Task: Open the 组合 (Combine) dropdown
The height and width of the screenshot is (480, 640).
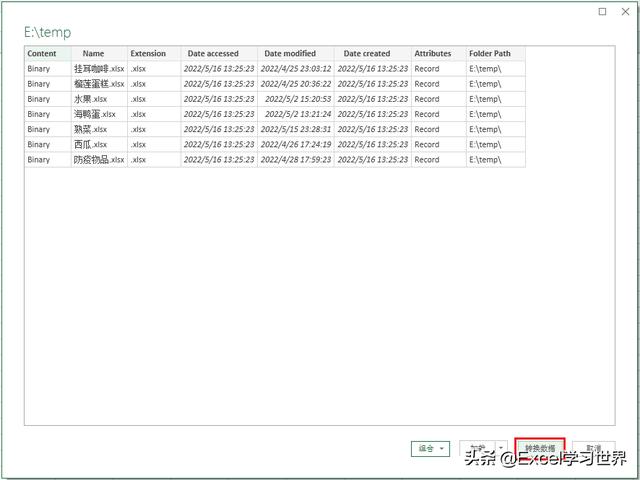Action: click(431, 449)
